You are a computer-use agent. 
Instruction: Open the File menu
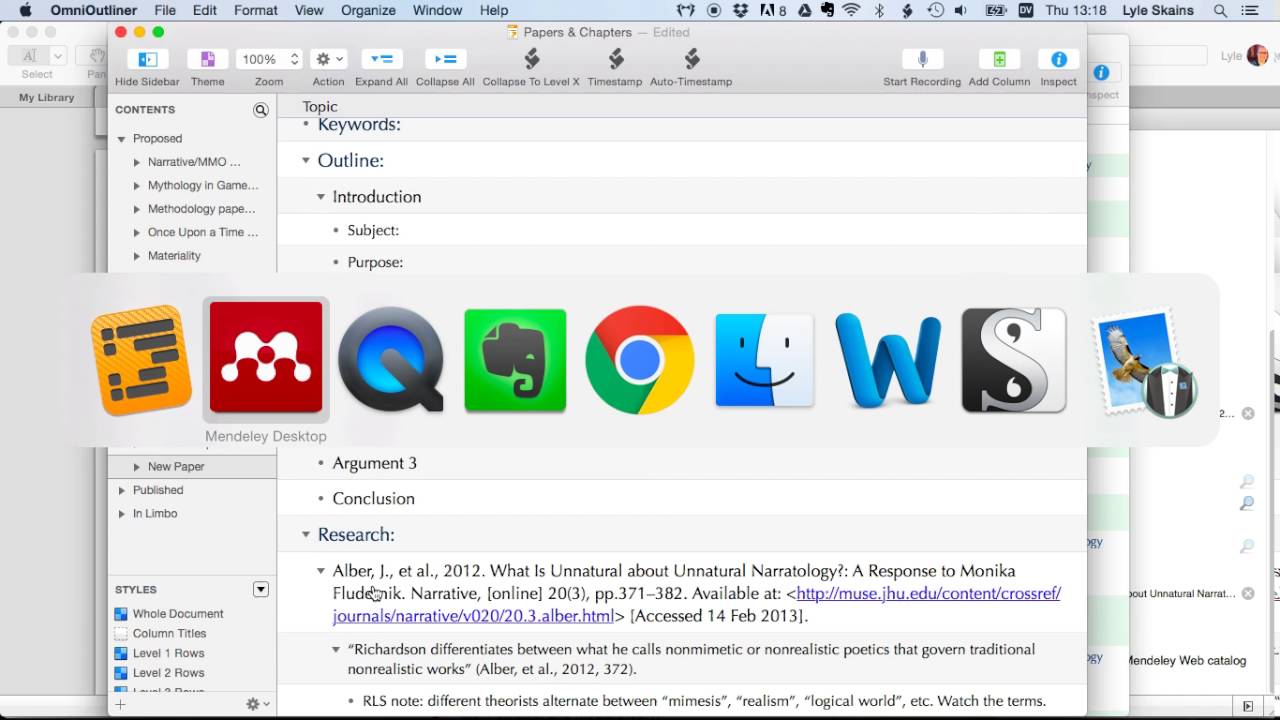[165, 10]
